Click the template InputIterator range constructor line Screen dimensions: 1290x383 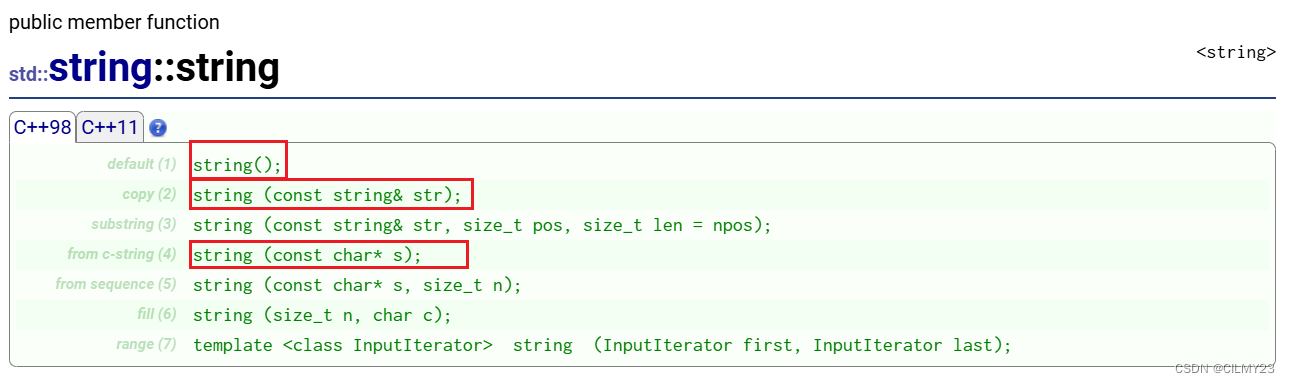pos(603,345)
